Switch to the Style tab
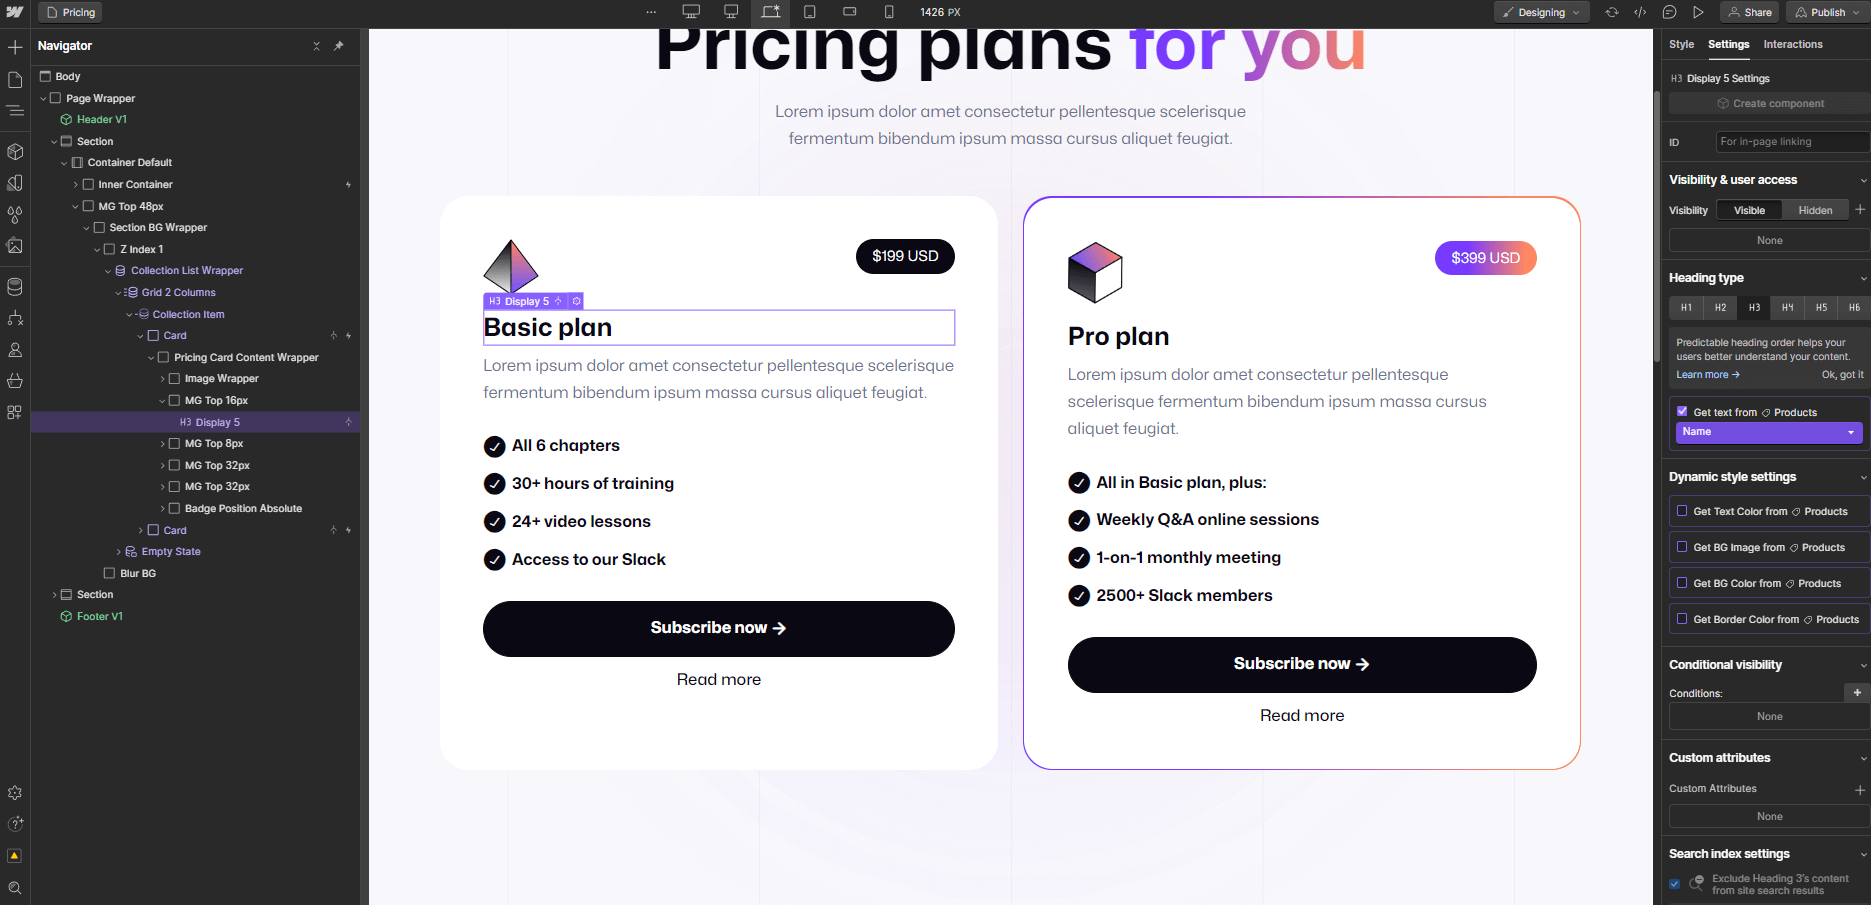Screen dimensions: 1871x905 tap(1681, 44)
